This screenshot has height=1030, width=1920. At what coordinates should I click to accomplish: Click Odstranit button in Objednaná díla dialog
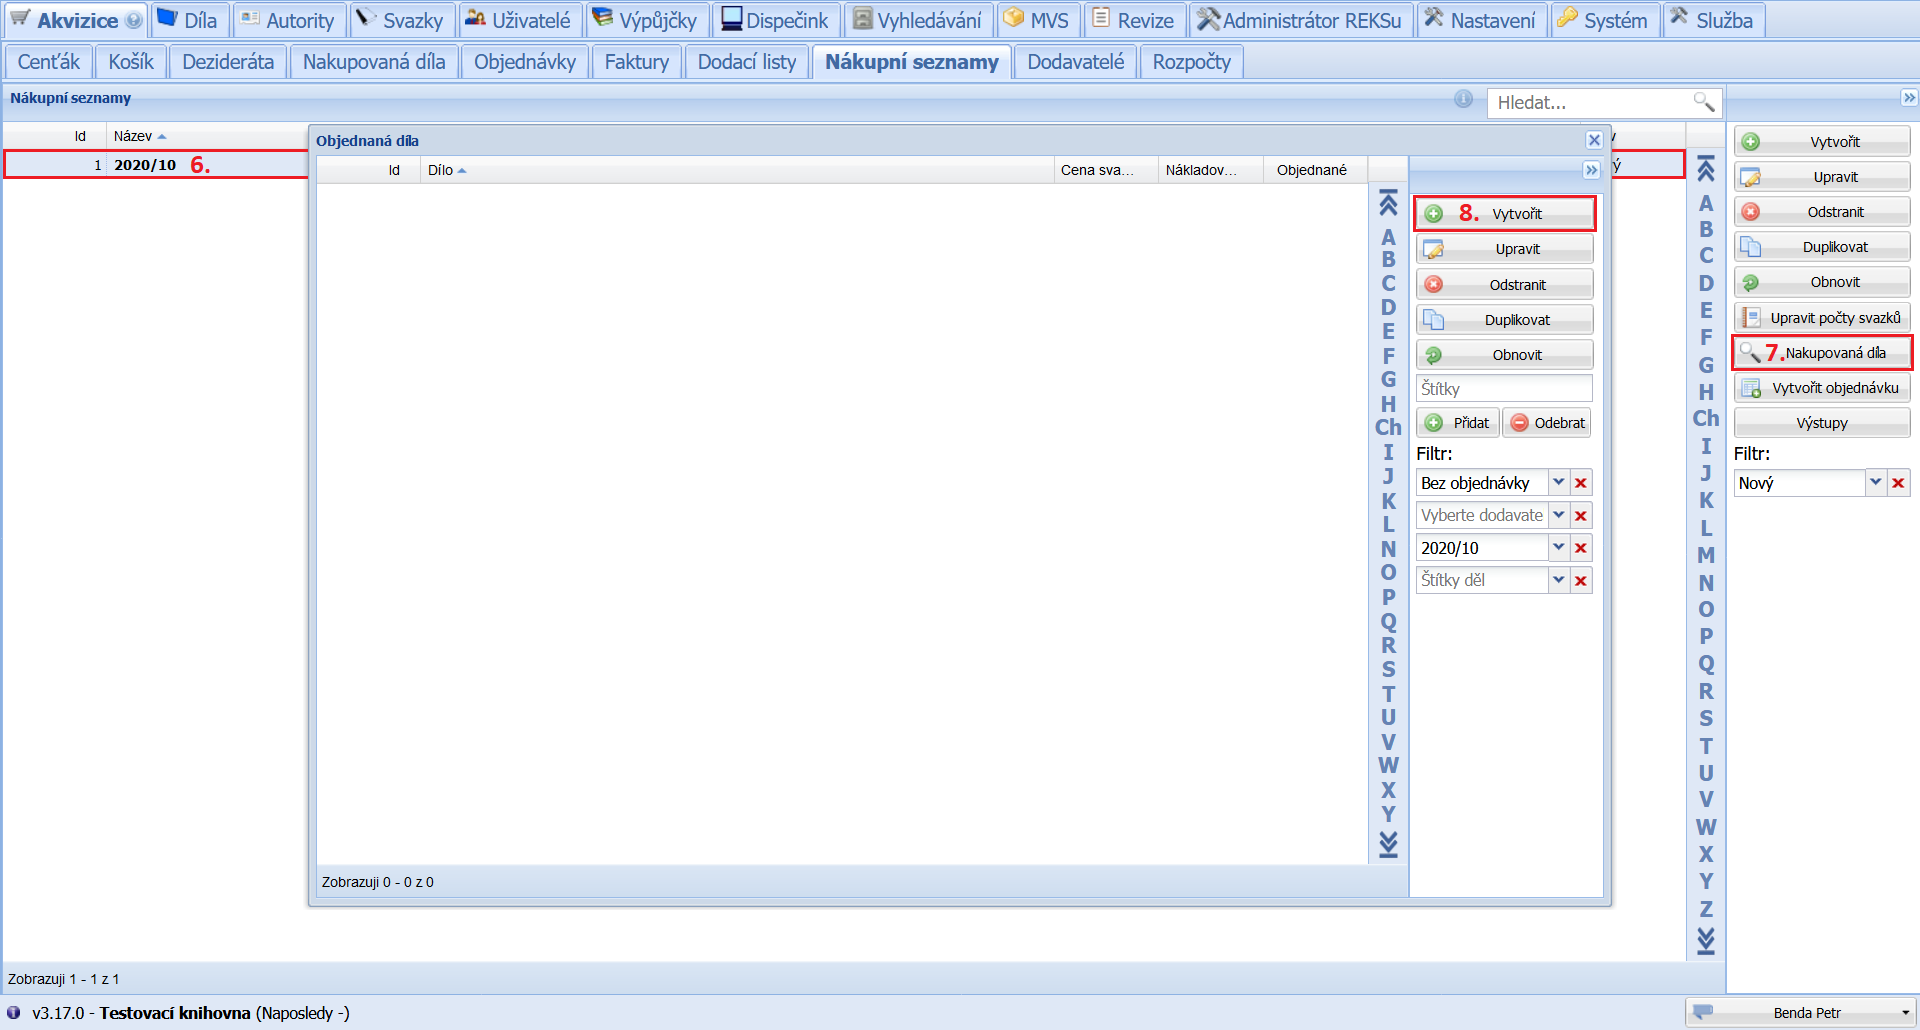(x=1504, y=285)
